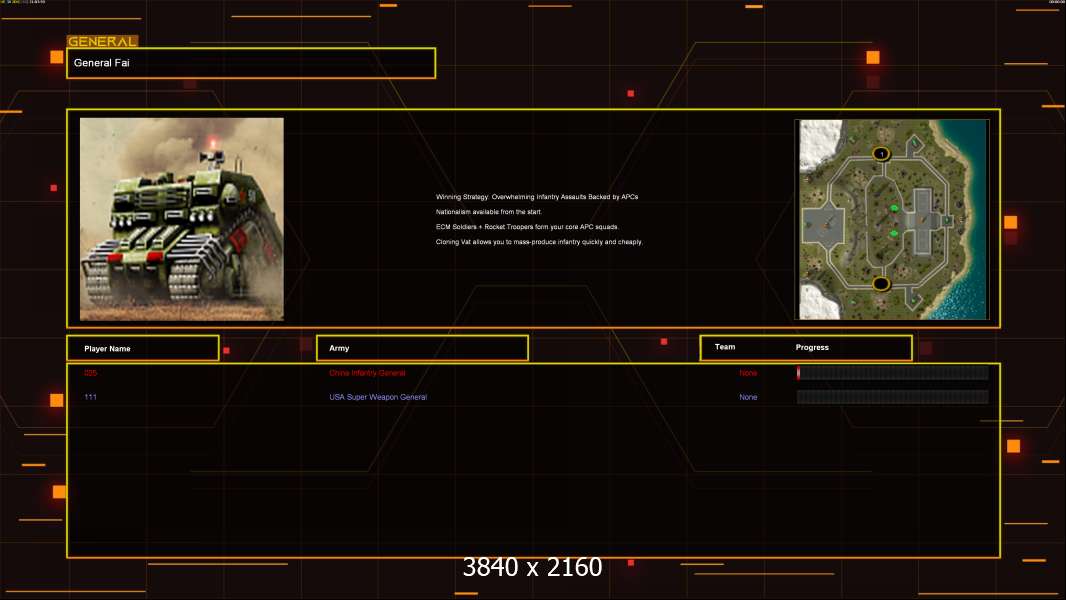Select the USA Super Weapon General entry

click(x=378, y=397)
